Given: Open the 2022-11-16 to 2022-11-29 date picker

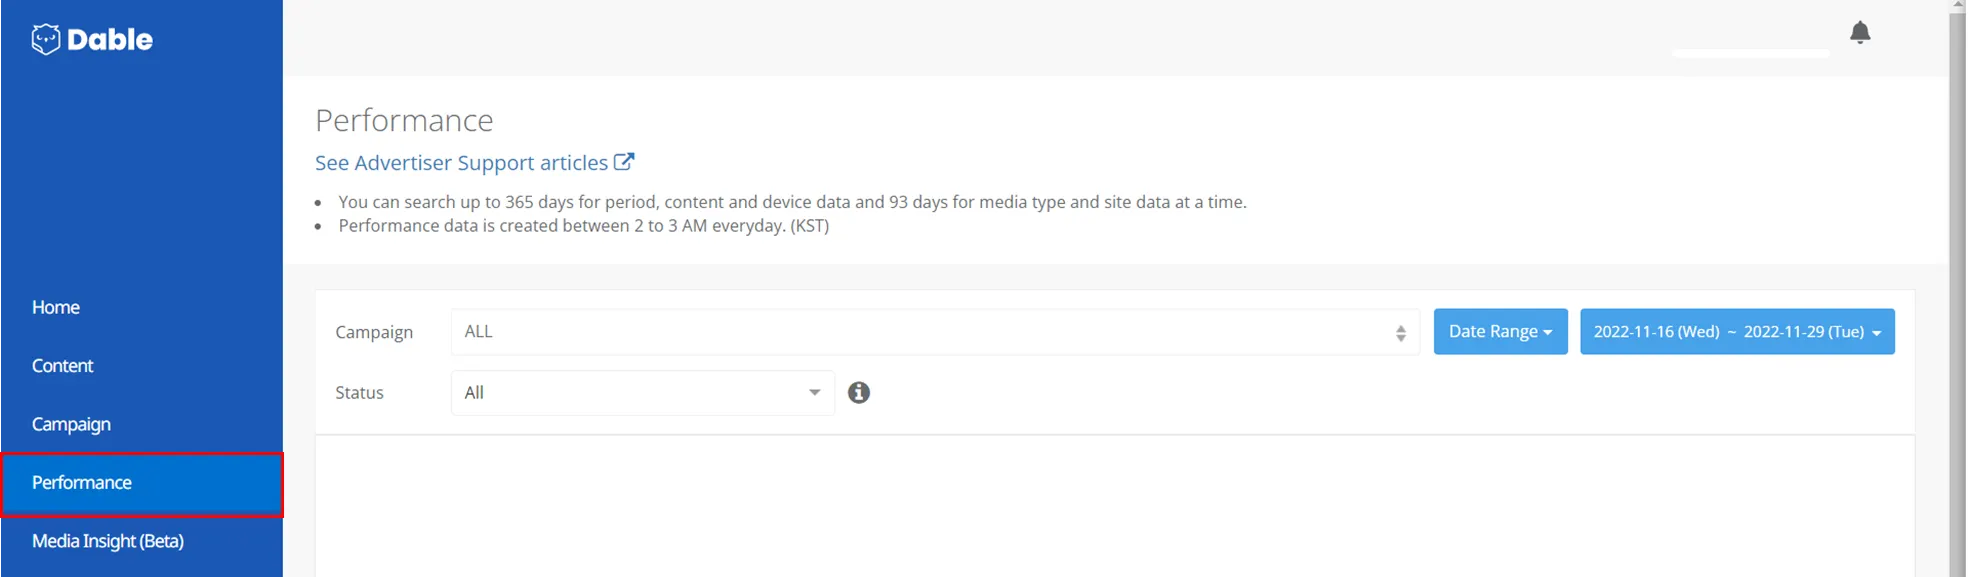Looking at the screenshot, I should click(x=1728, y=332).
